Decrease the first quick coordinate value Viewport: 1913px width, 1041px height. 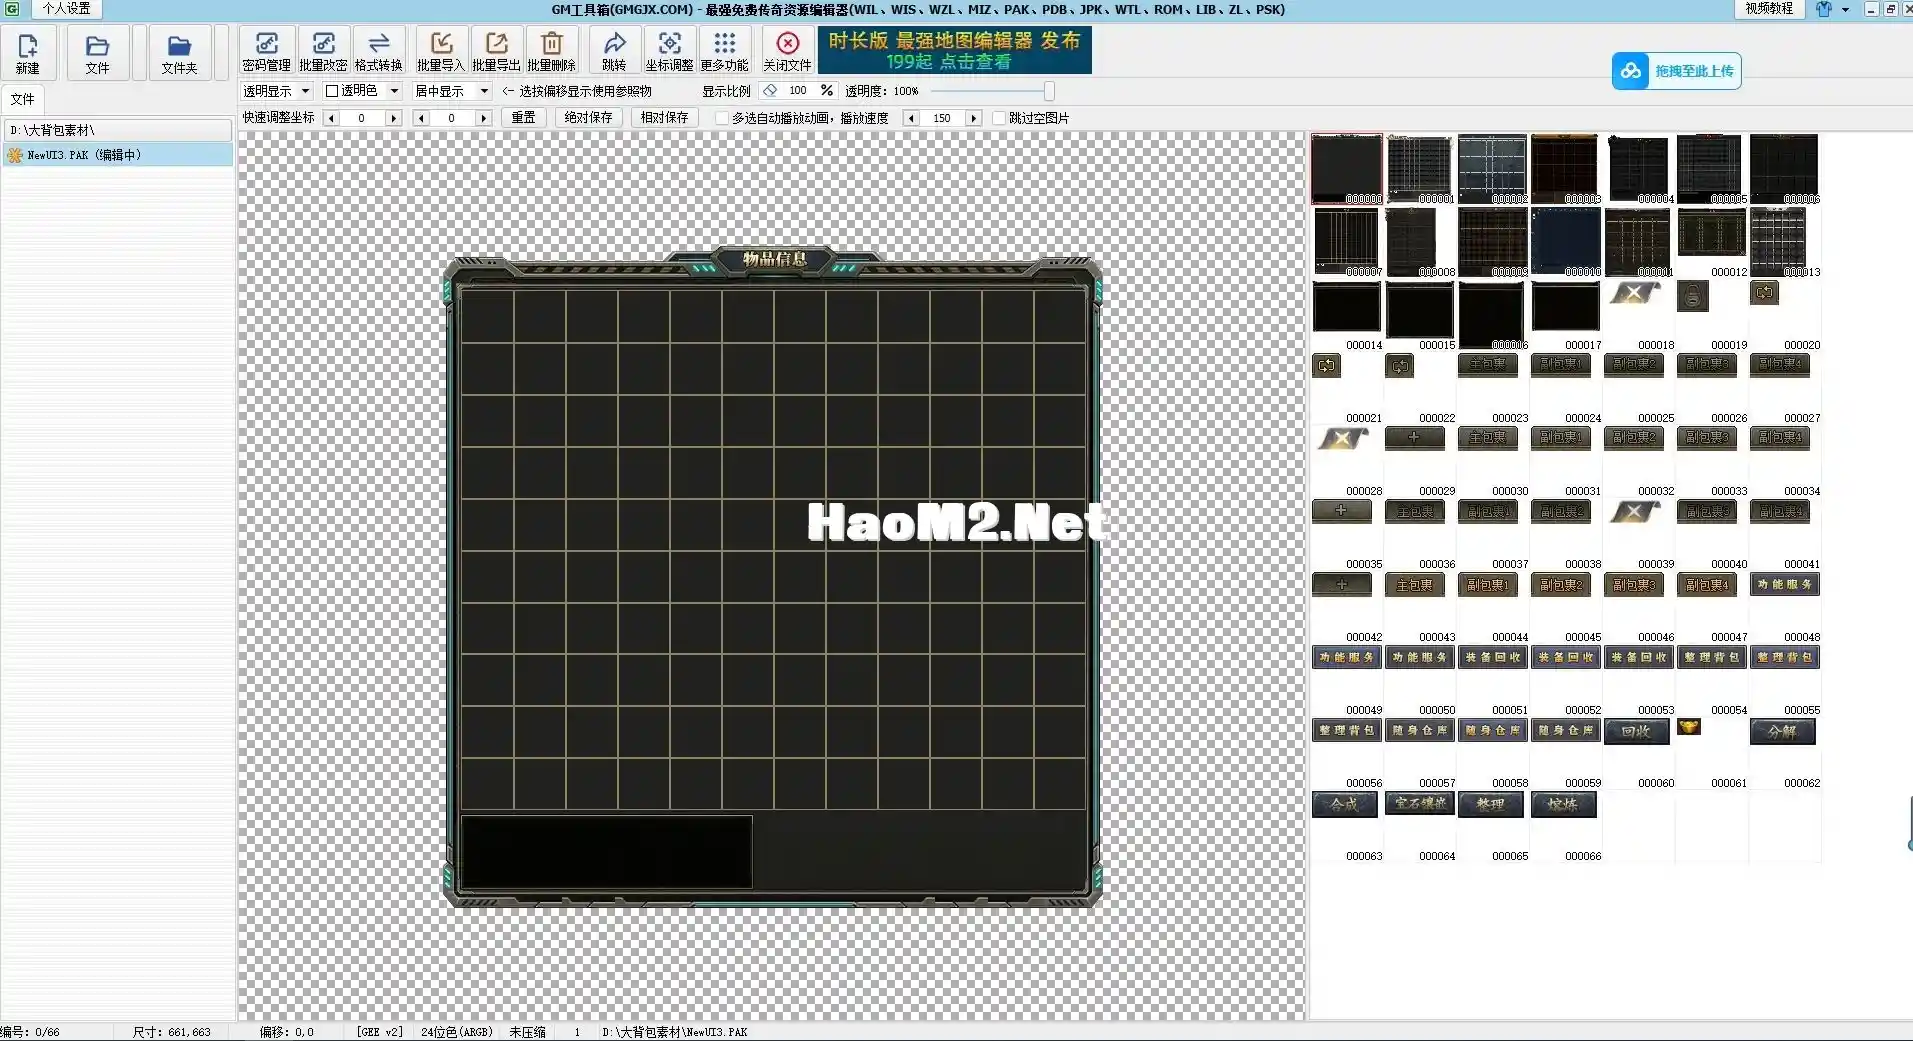coord(332,118)
